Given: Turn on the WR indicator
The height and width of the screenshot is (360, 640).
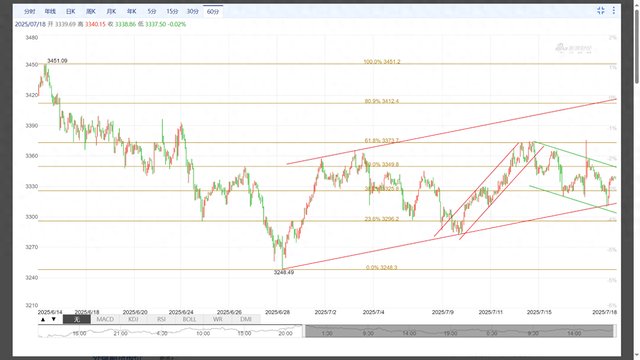Looking at the screenshot, I should 218,319.
